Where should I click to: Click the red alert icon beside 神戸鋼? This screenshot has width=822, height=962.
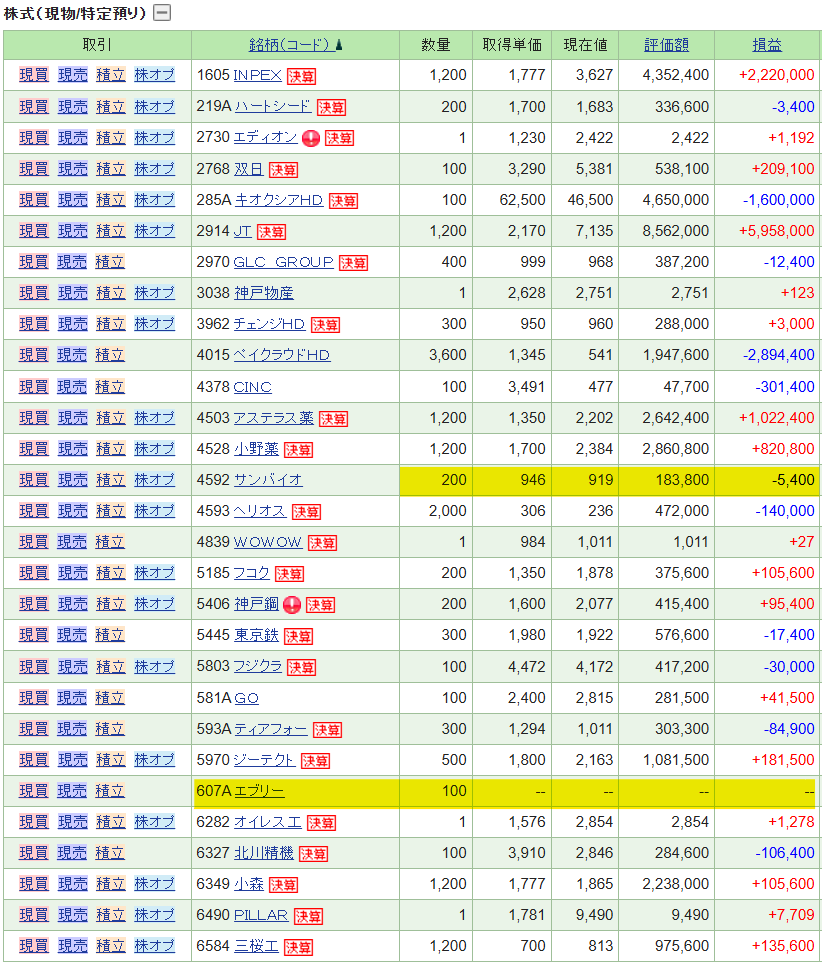[x=292, y=605]
